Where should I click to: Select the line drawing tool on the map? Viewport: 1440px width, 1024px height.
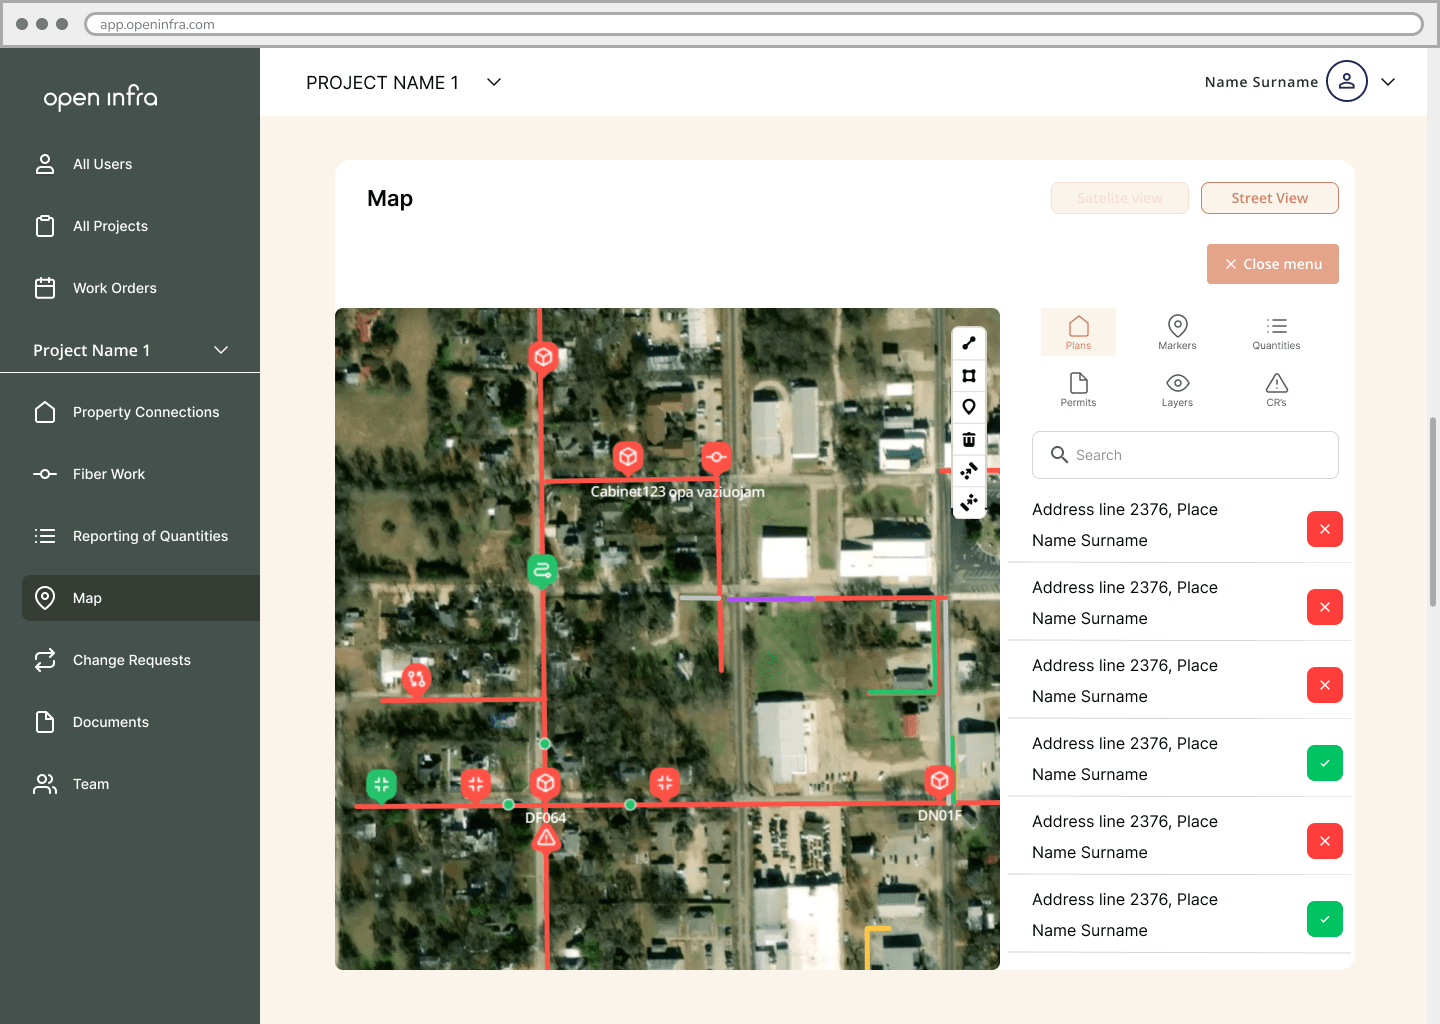click(x=968, y=343)
